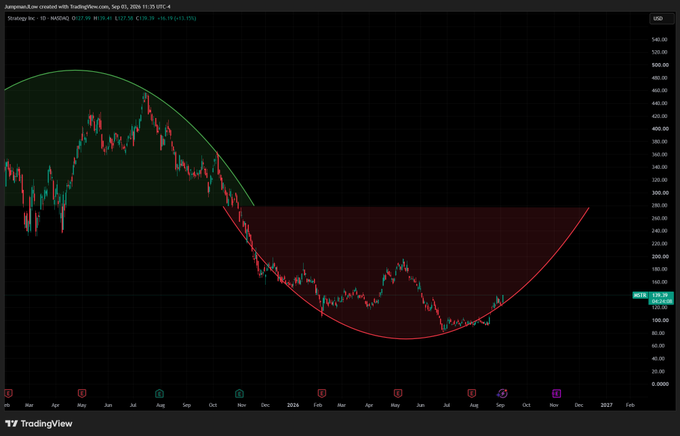Click the Strategy Inc symbol title
Screen dimensions: 680x436
21,19
